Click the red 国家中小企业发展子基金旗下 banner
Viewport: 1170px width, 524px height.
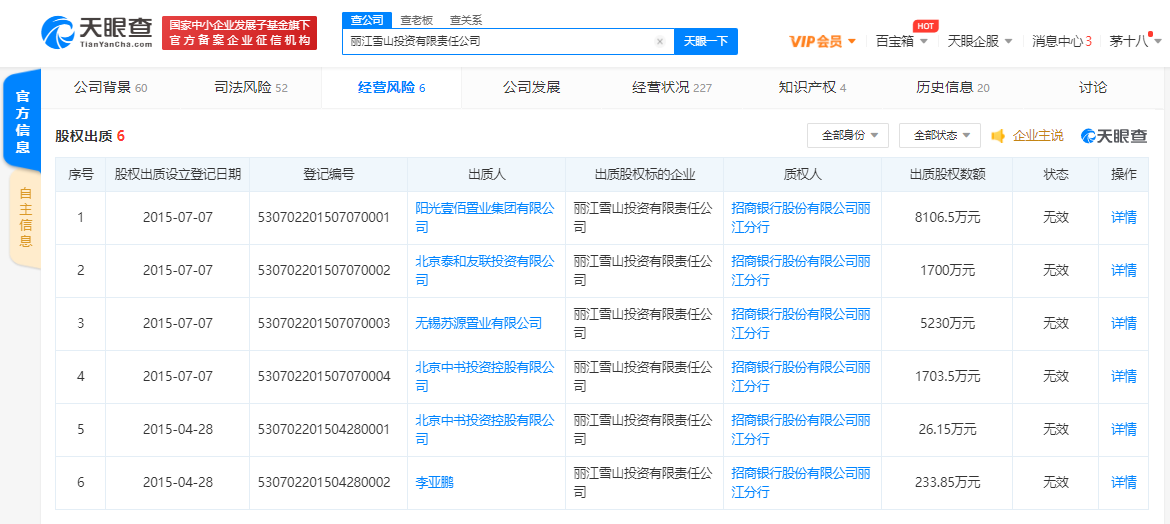(240, 33)
